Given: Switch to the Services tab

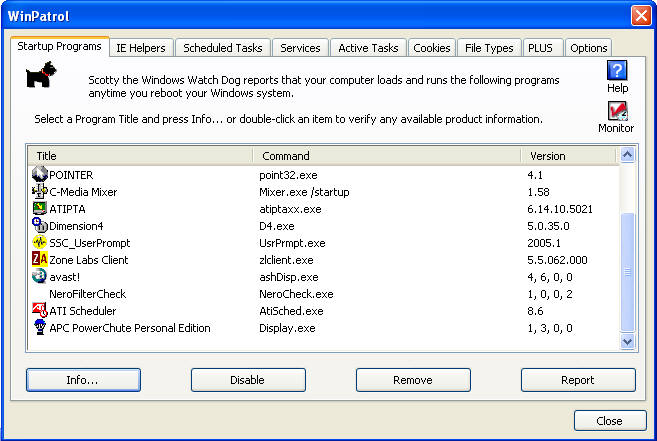Looking at the screenshot, I should tap(300, 48).
